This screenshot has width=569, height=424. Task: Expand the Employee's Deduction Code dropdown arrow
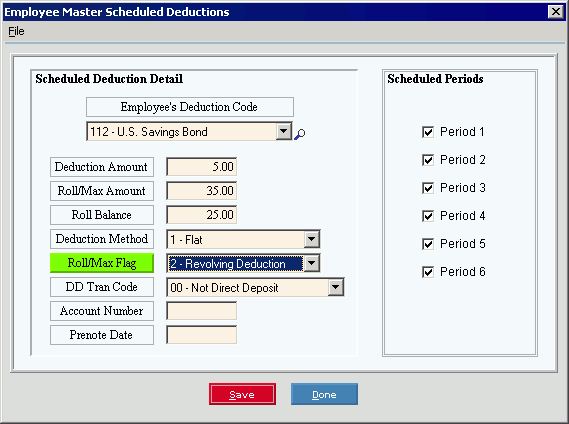(x=284, y=131)
